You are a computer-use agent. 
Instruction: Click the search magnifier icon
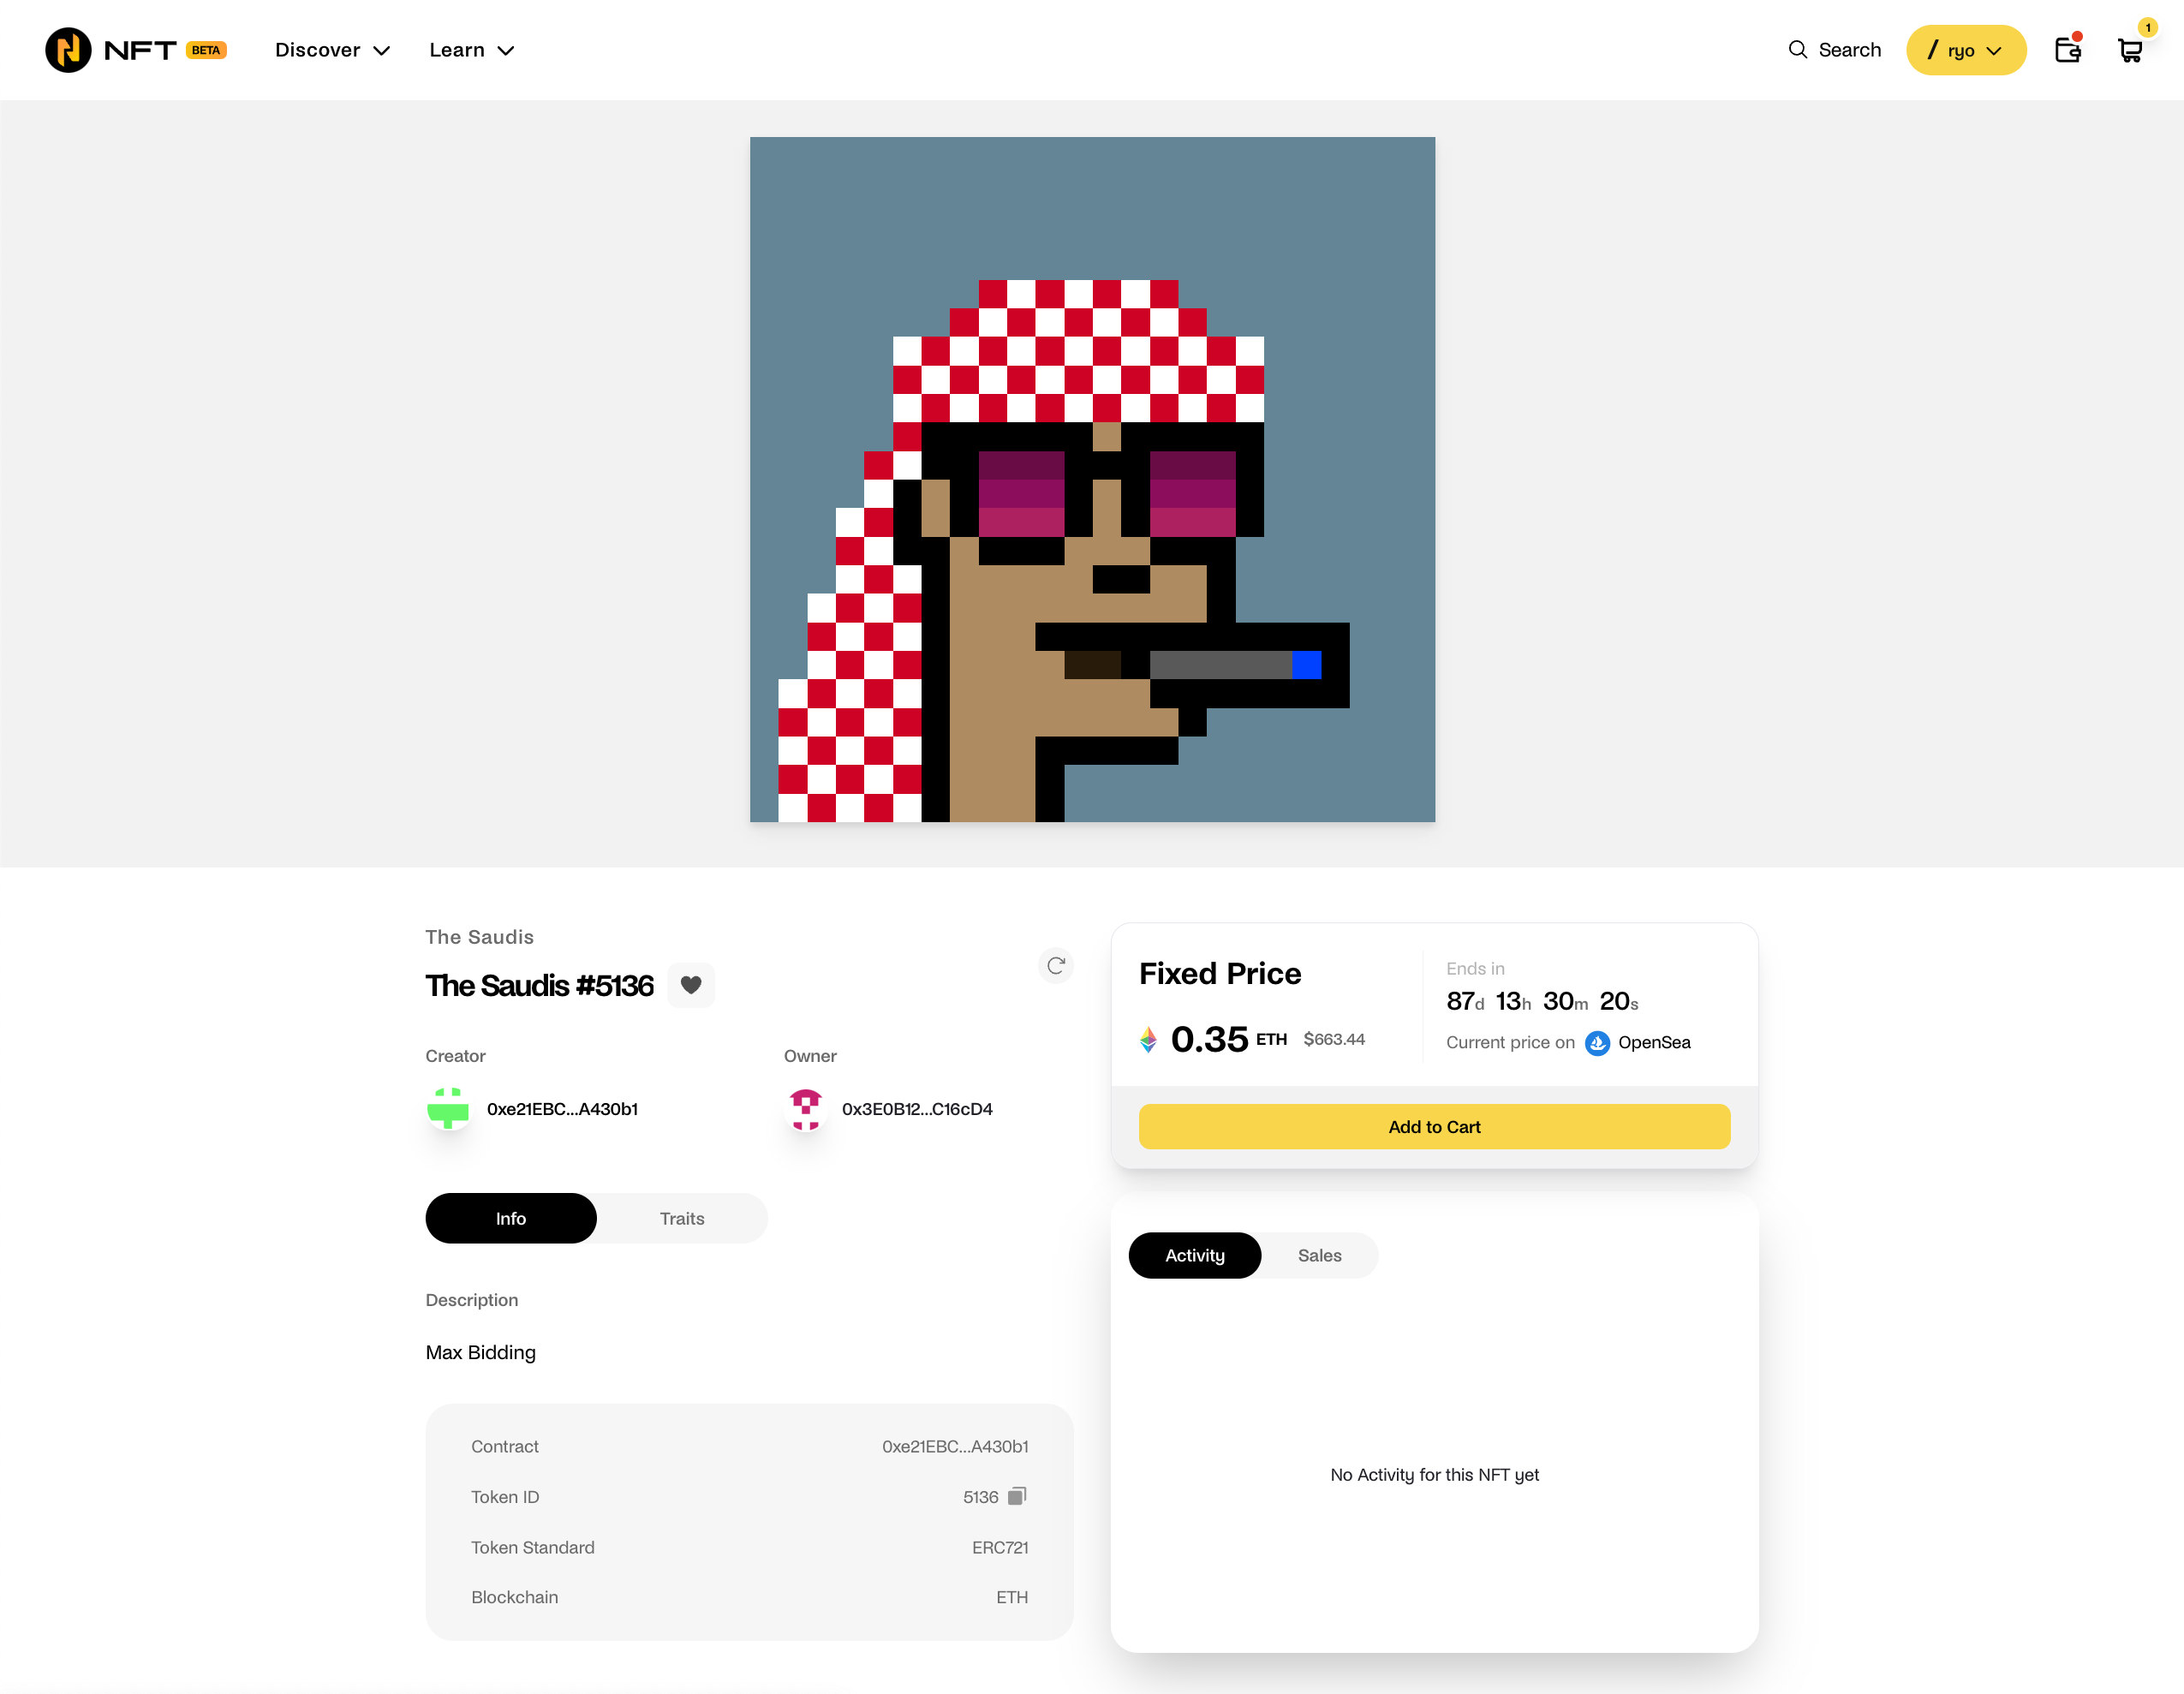click(1797, 50)
